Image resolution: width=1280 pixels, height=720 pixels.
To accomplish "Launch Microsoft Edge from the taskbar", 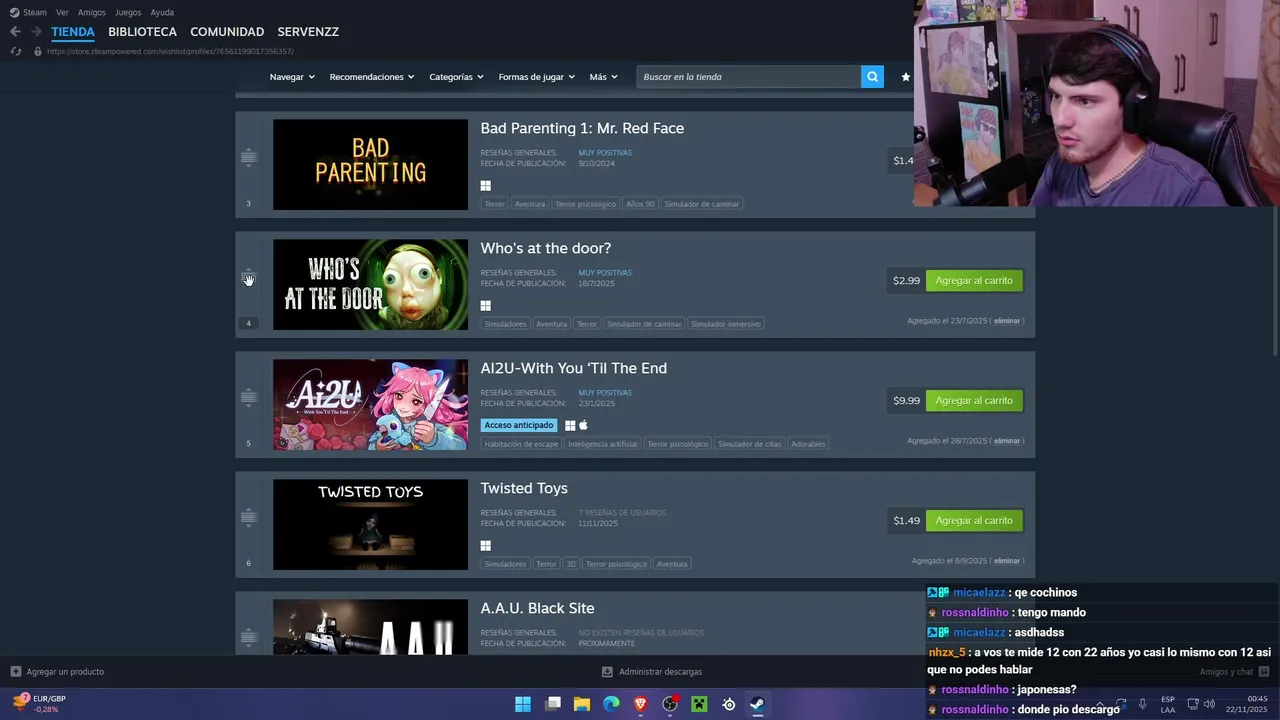I will [x=611, y=704].
